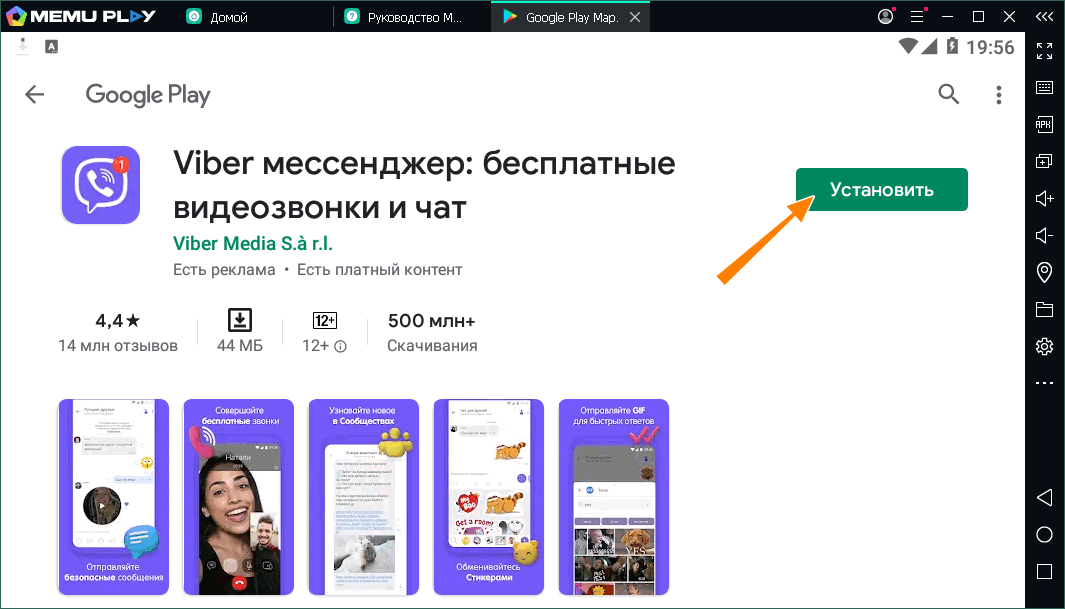This screenshot has width=1065, height=609.
Task: Open the Совершайте бесплатные звонки screenshot
Action: (238, 497)
